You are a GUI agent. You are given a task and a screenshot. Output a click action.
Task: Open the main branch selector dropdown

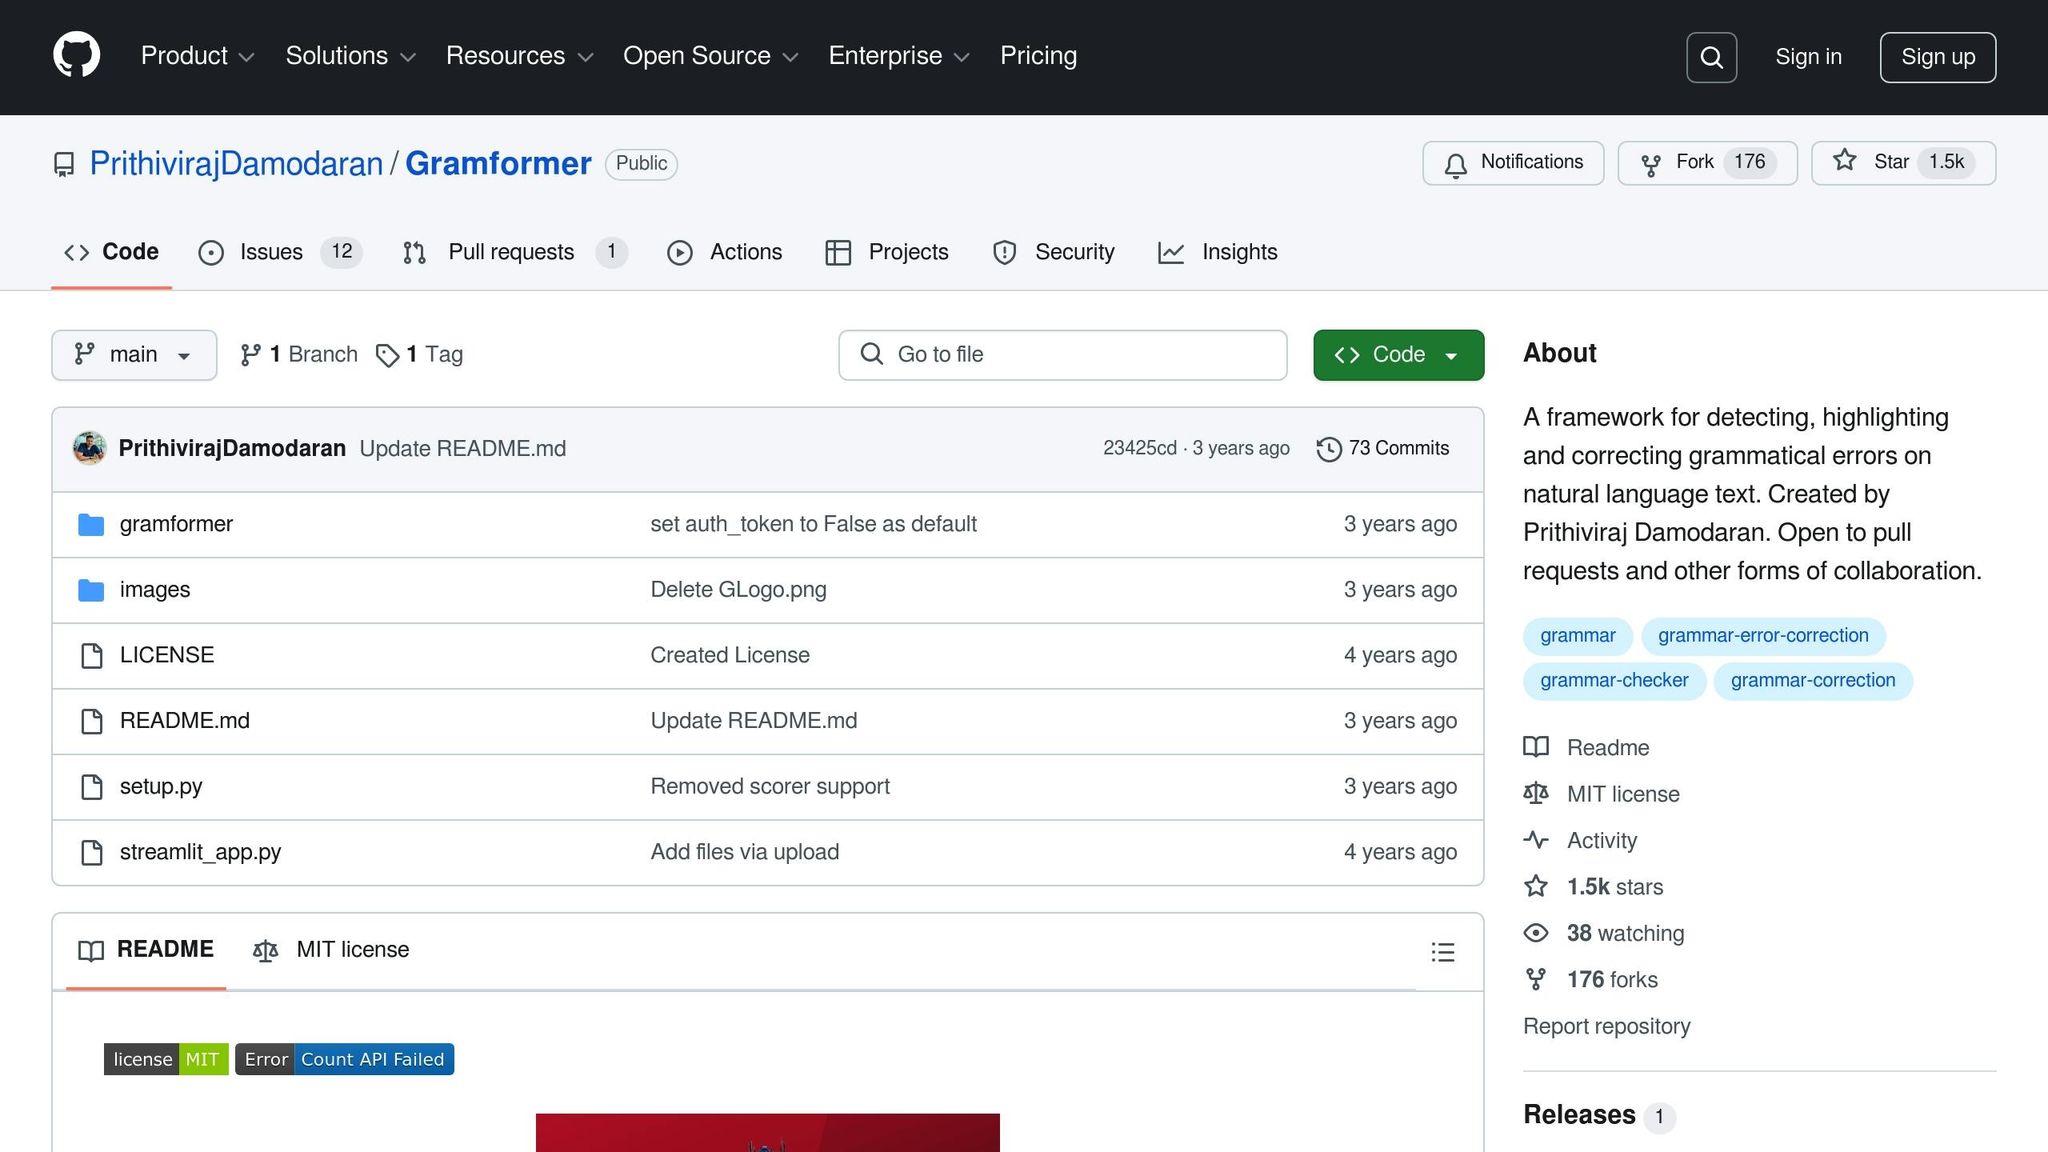click(133, 354)
